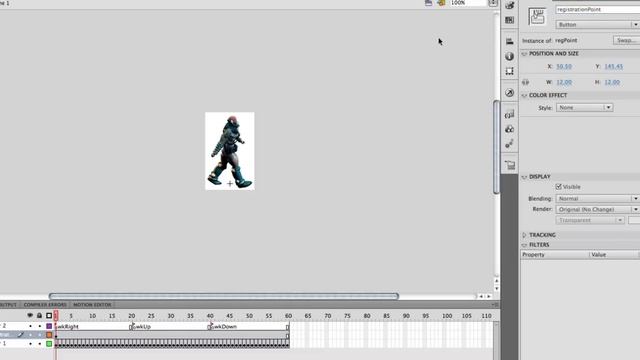The image size is (640, 360).
Task: Click the button symbol icon in Properties
Action: 537,16
